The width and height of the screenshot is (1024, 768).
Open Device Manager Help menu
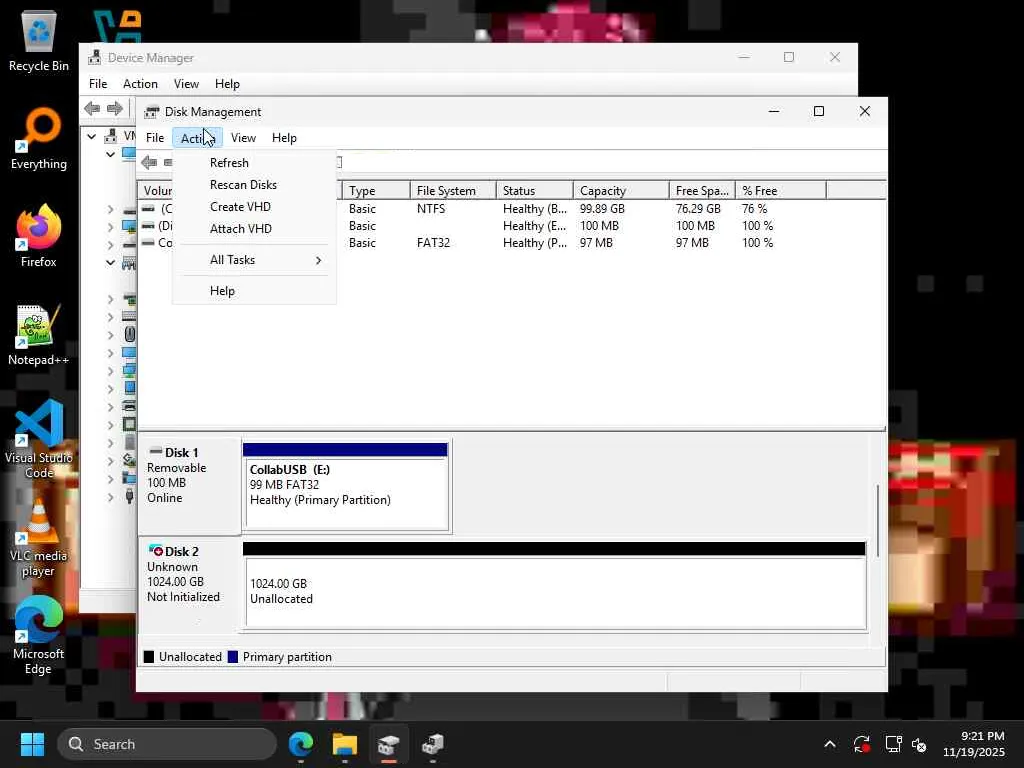pyautogui.click(x=227, y=84)
